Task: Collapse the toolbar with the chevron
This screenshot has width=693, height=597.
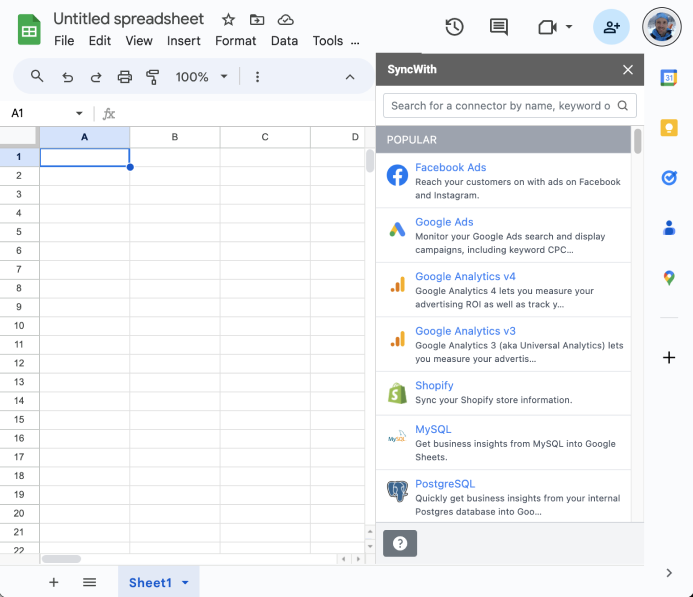Action: [x=350, y=77]
